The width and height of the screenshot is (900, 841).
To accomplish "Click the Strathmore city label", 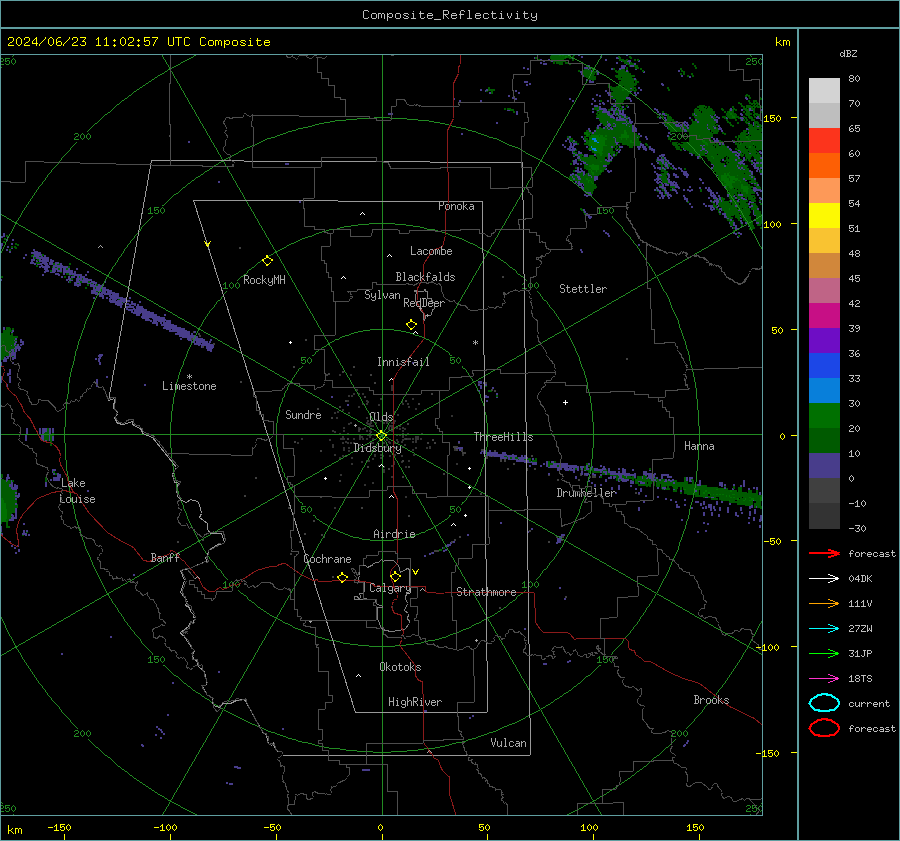I will tap(486, 592).
